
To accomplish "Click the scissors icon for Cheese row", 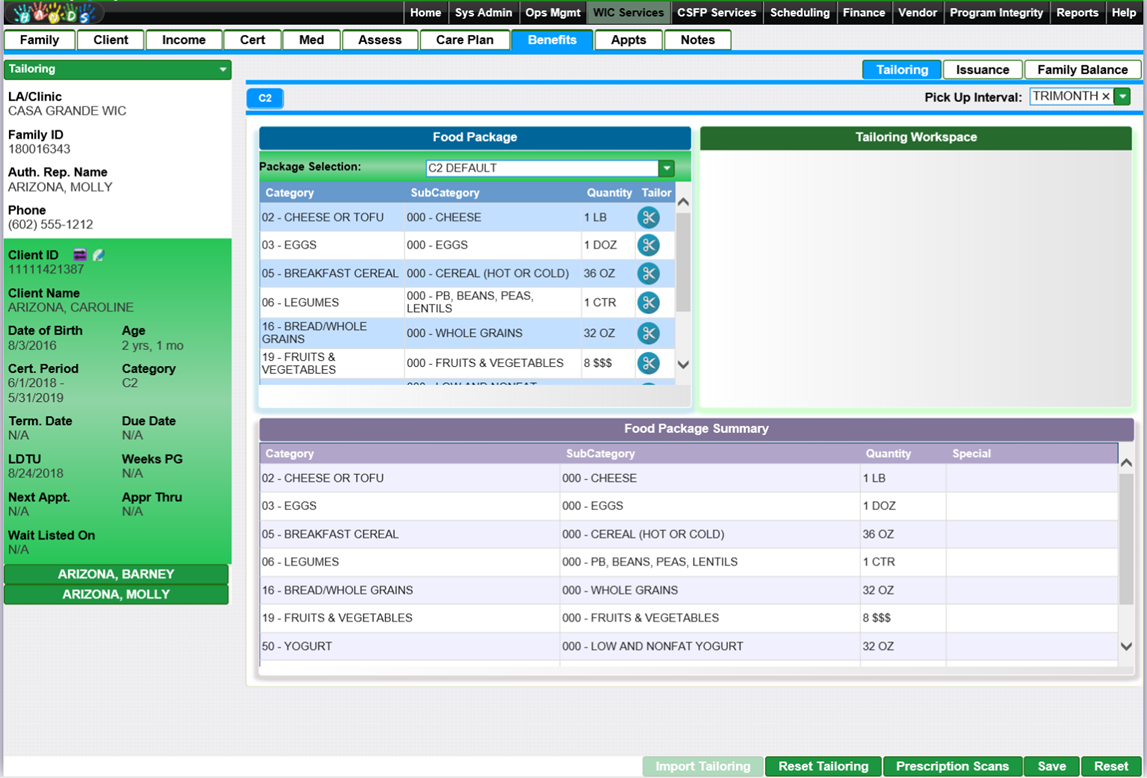I will point(648,218).
